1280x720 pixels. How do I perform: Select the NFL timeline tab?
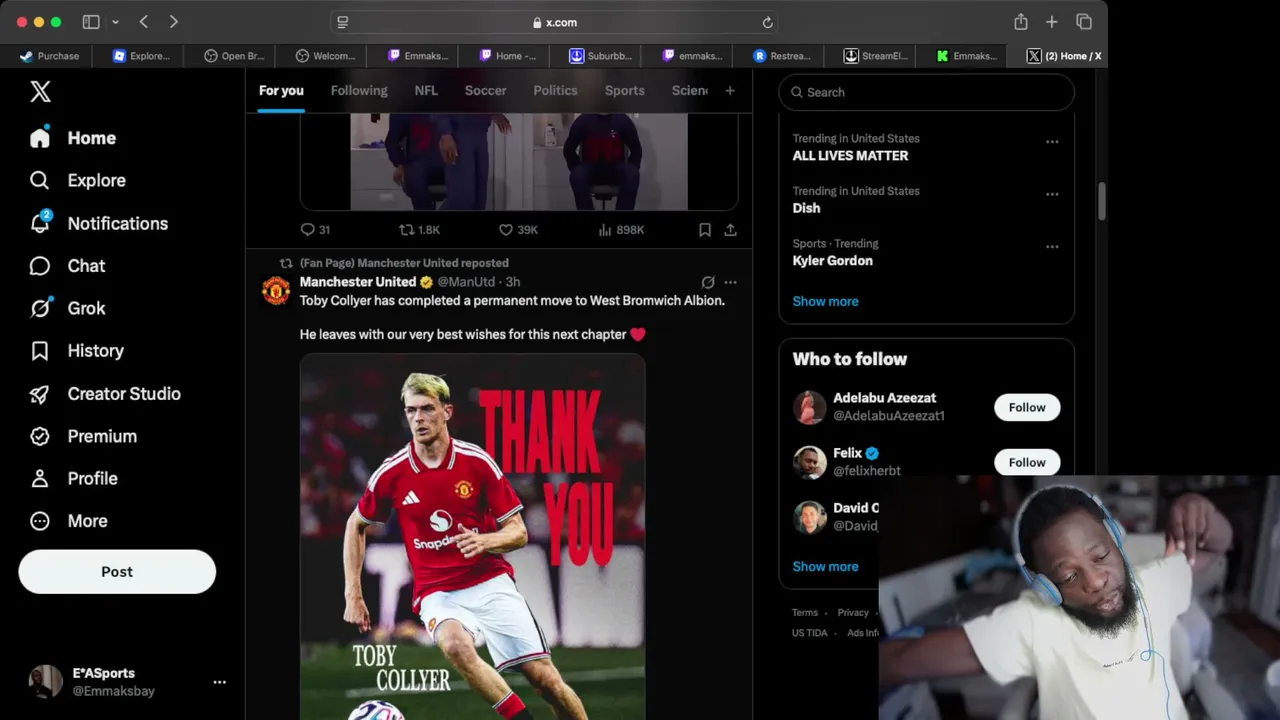click(x=426, y=91)
